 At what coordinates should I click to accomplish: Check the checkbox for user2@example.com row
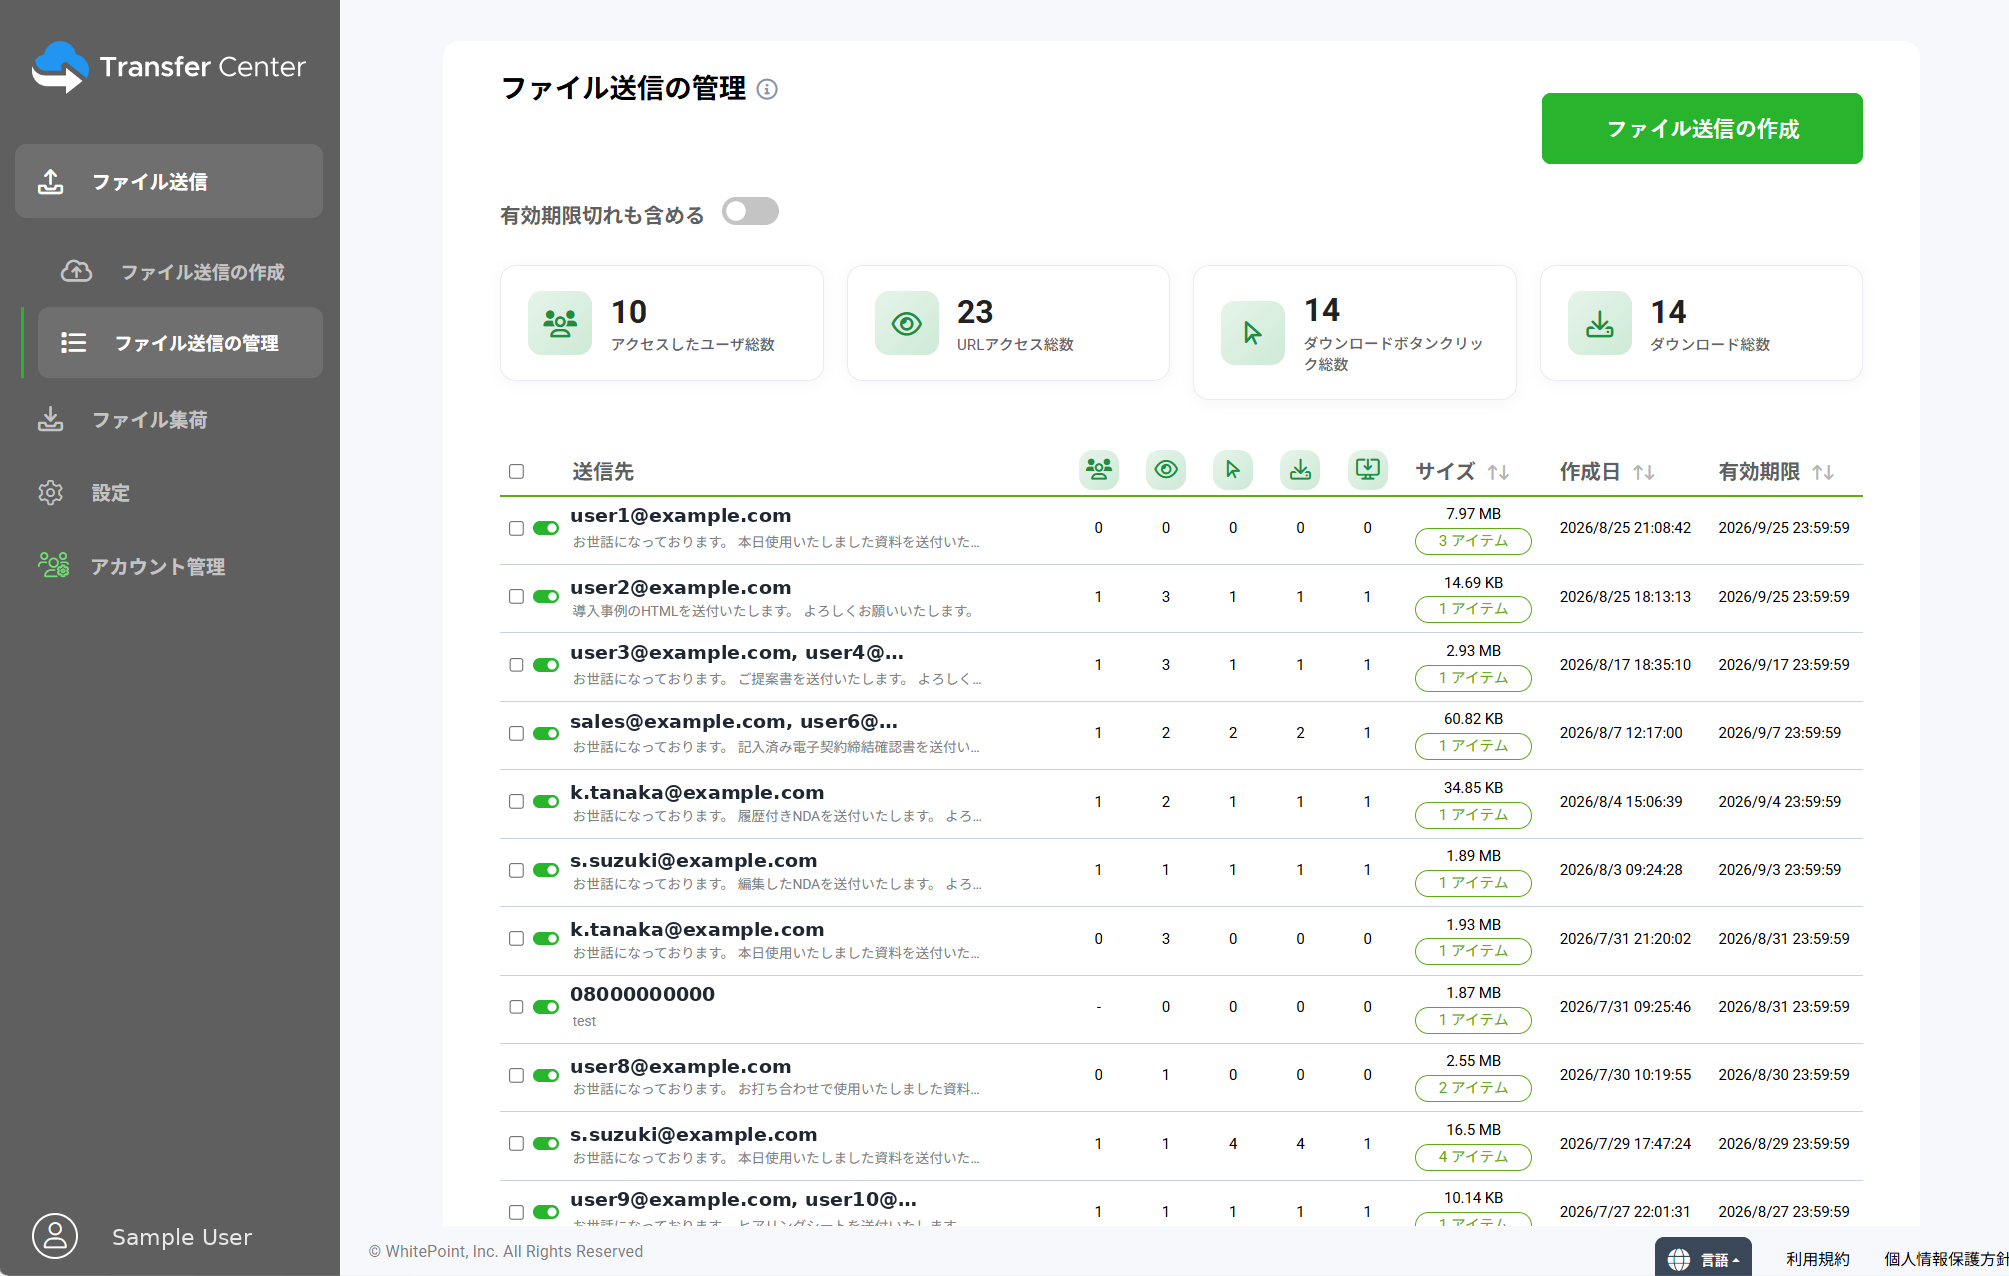coord(516,596)
